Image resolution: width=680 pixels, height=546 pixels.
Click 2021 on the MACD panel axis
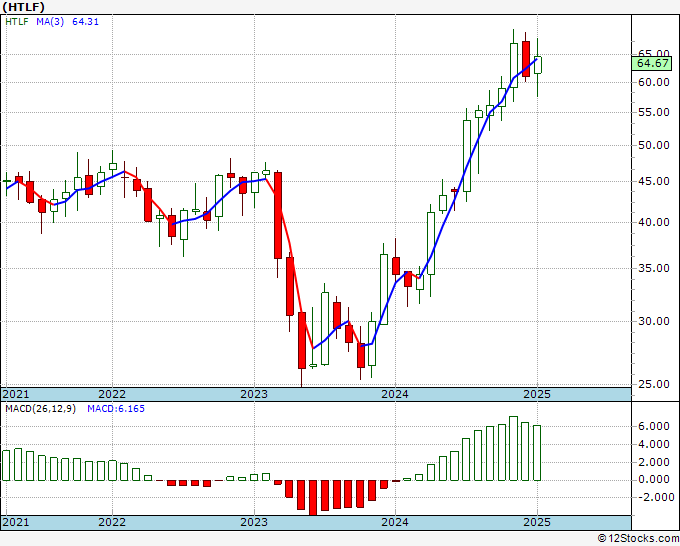pos(16,522)
